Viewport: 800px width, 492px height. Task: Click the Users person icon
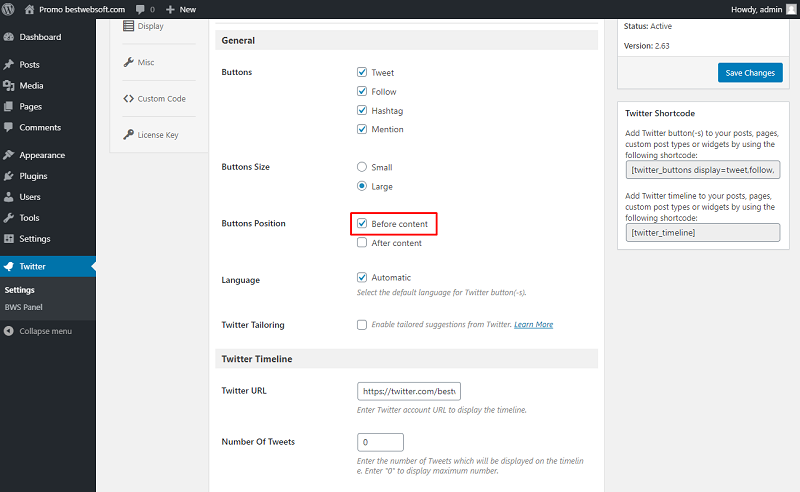[9, 196]
